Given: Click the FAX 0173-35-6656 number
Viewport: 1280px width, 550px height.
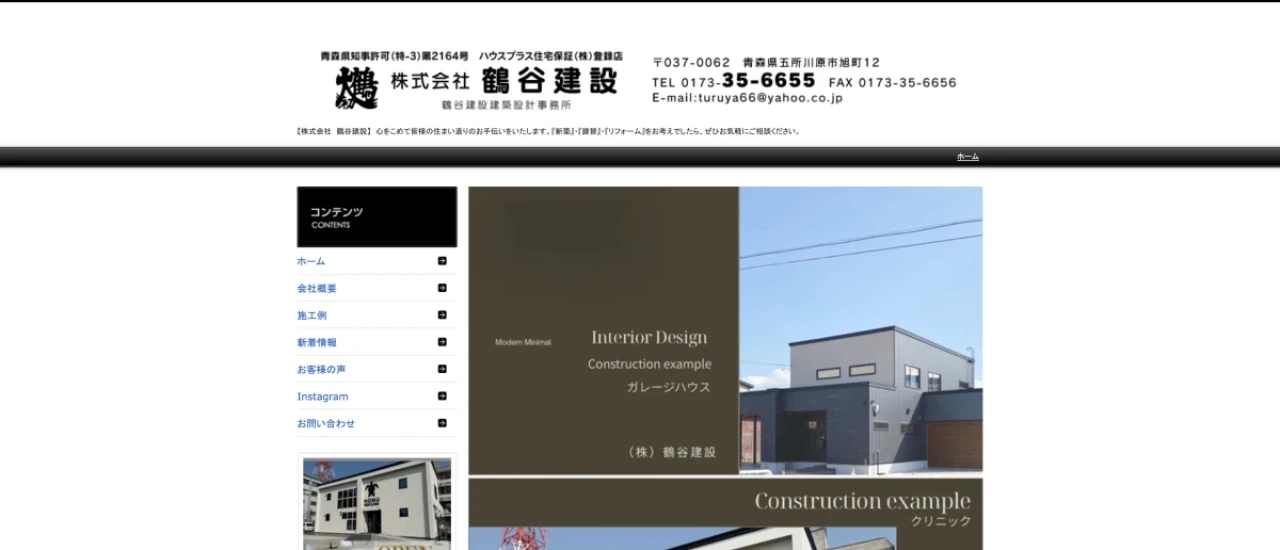Looking at the screenshot, I should point(893,82).
